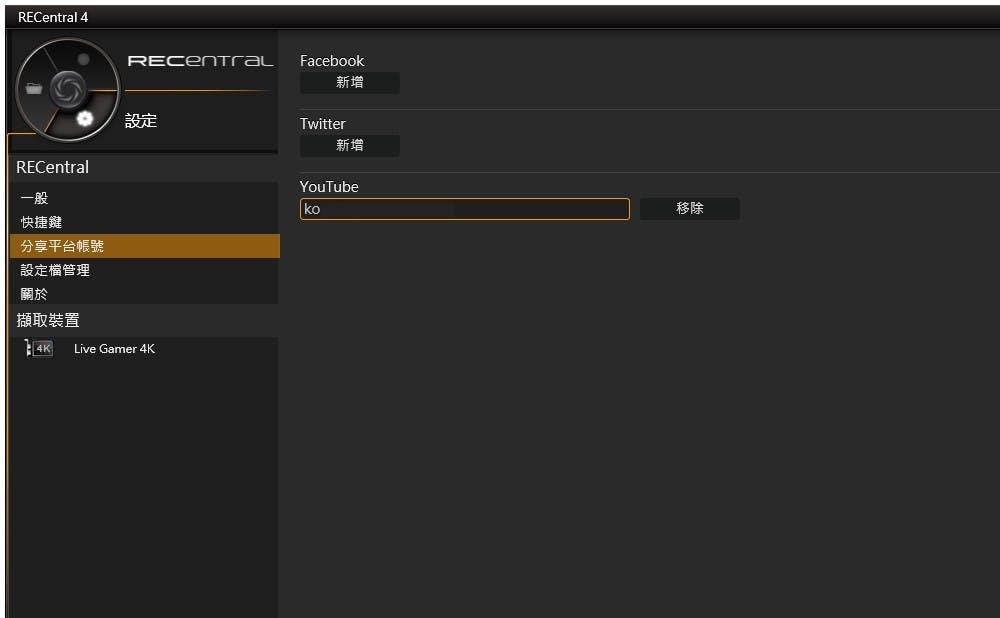Click the RECentral 4 window title bar
This screenshot has width=1000, height=618.
(x=500, y=17)
